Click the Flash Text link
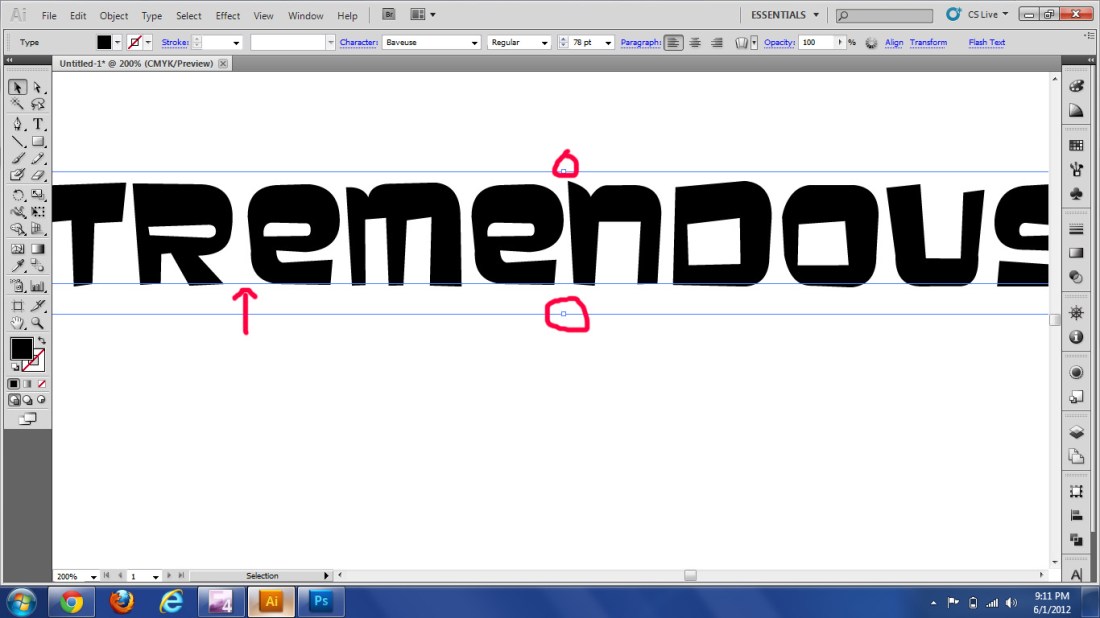The width and height of the screenshot is (1100, 618). [x=986, y=43]
